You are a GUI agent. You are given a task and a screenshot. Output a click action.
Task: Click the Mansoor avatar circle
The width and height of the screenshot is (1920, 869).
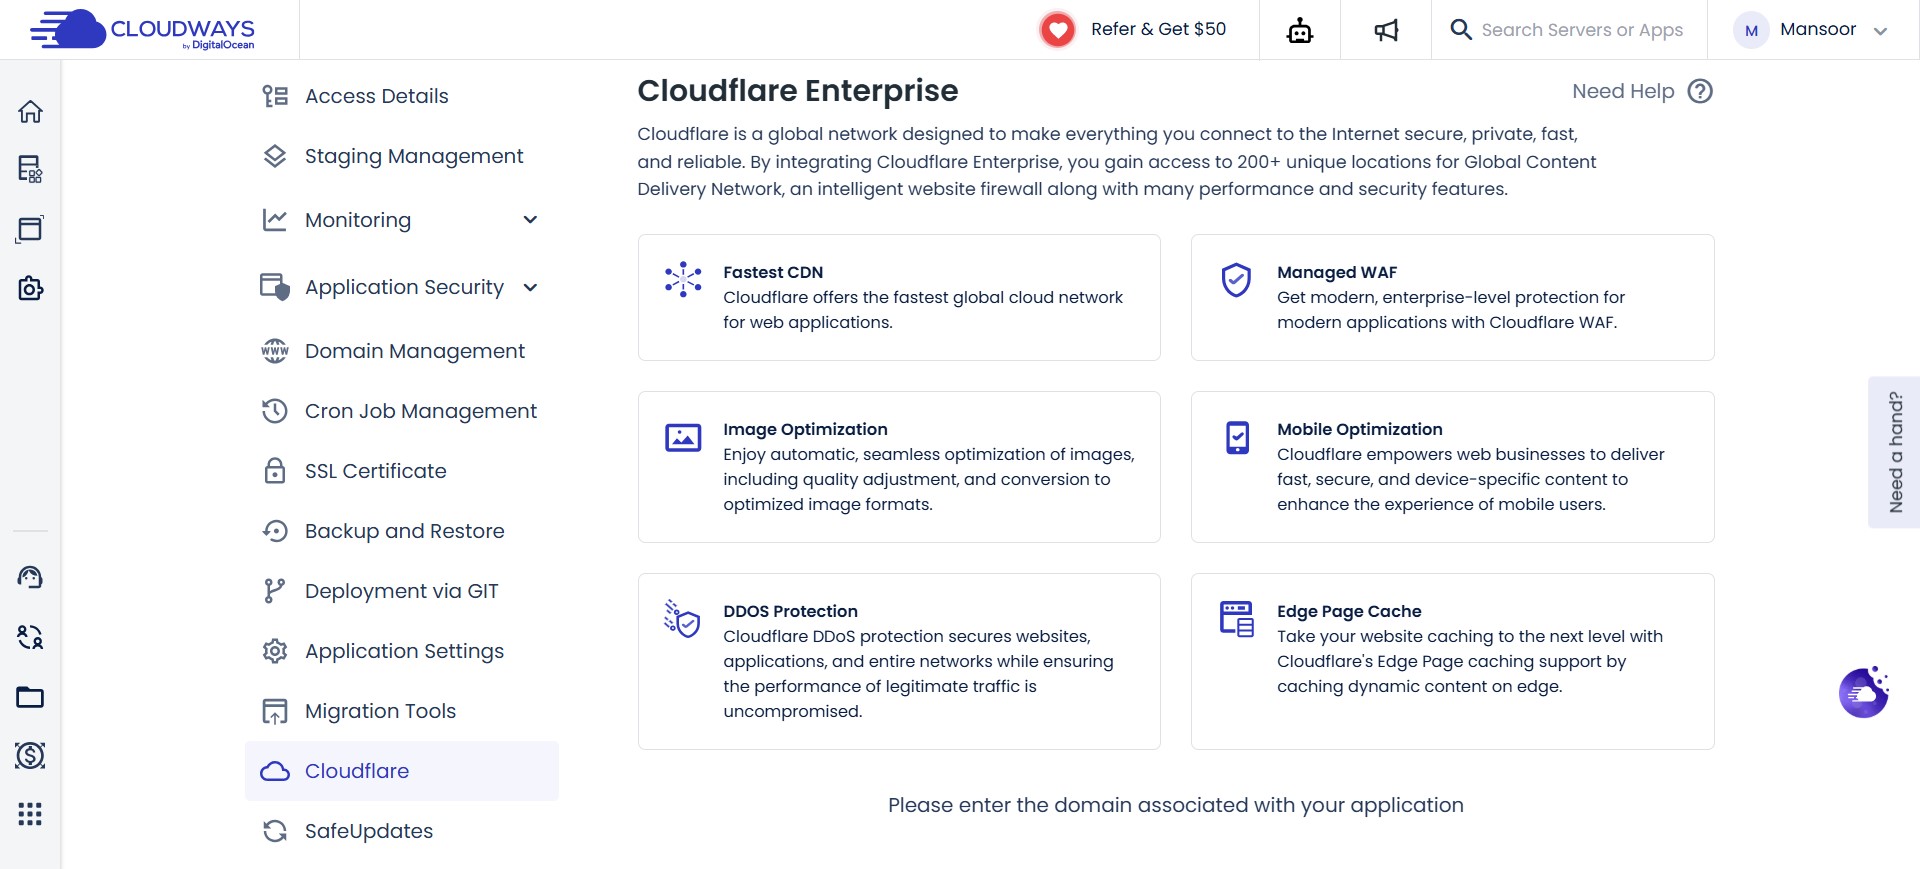click(1751, 30)
